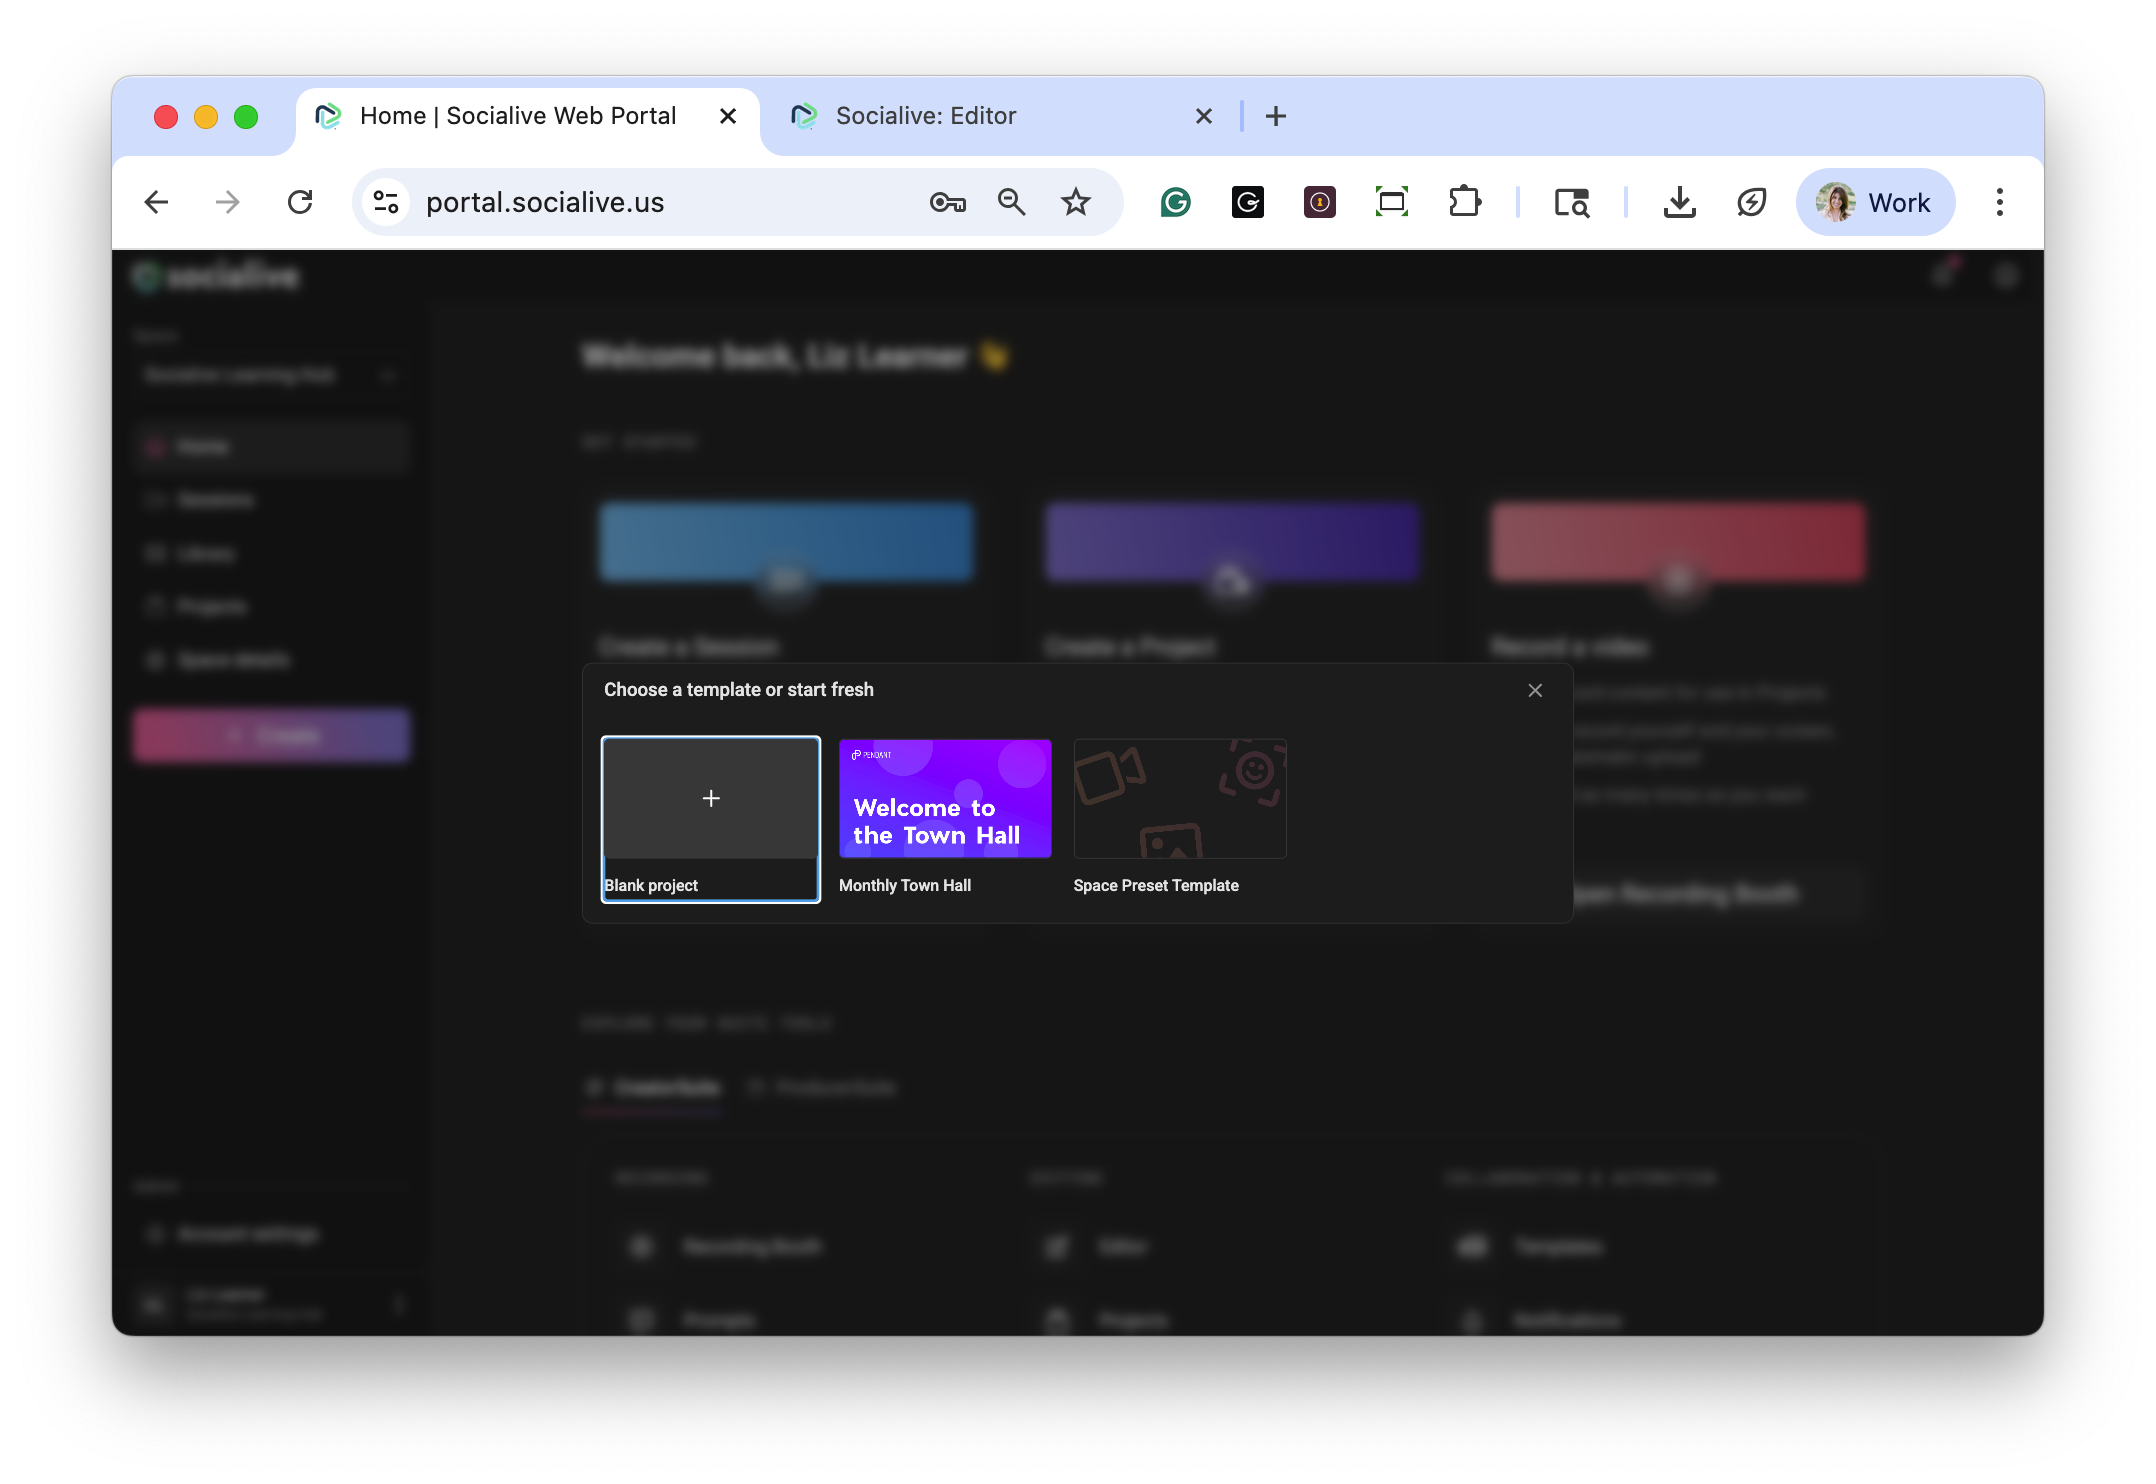Close the template chooser dialog
Screen dimensions: 2156x1484
1535,690
